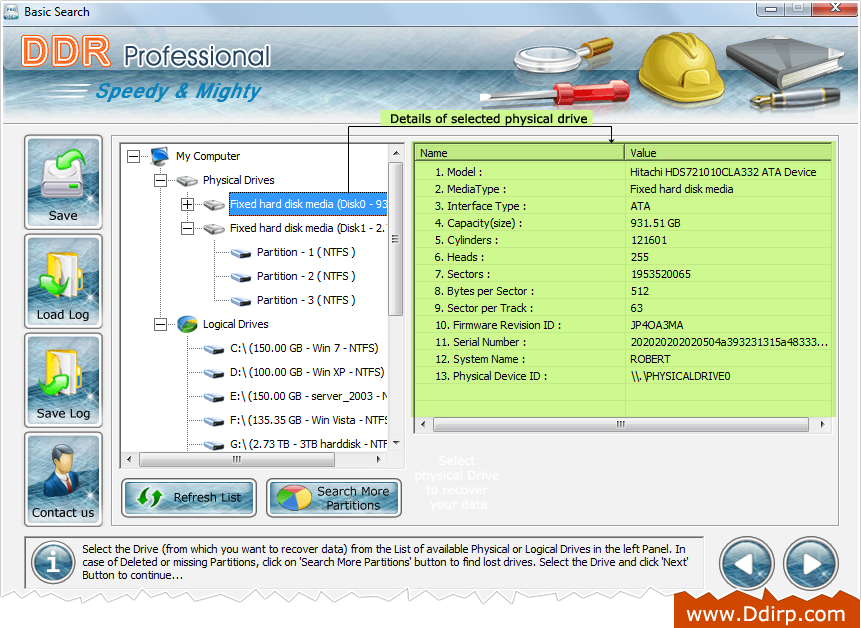
Task: Click the F:\ drive icon
Action: pyautogui.click(x=214, y=421)
